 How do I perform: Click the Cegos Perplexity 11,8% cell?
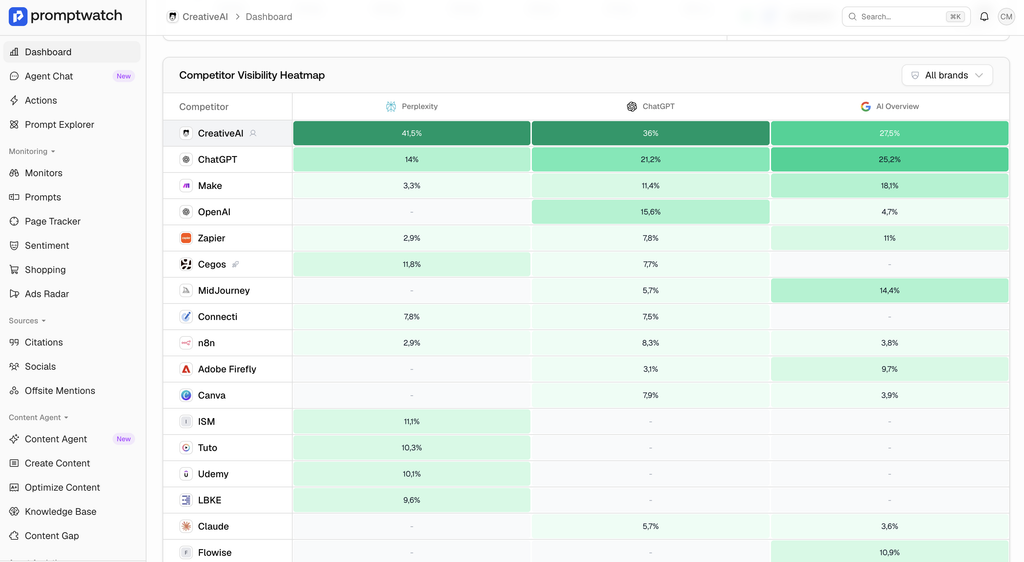[411, 264]
